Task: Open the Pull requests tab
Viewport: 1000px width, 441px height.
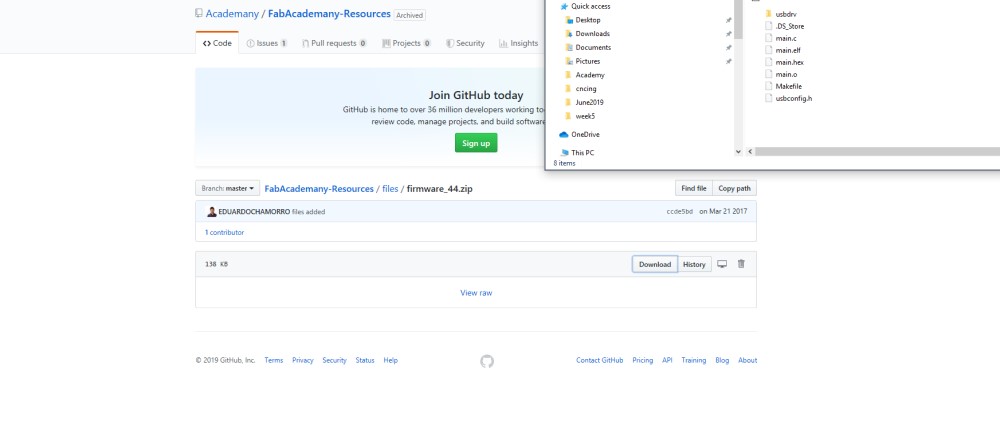Action: pyautogui.click(x=334, y=43)
